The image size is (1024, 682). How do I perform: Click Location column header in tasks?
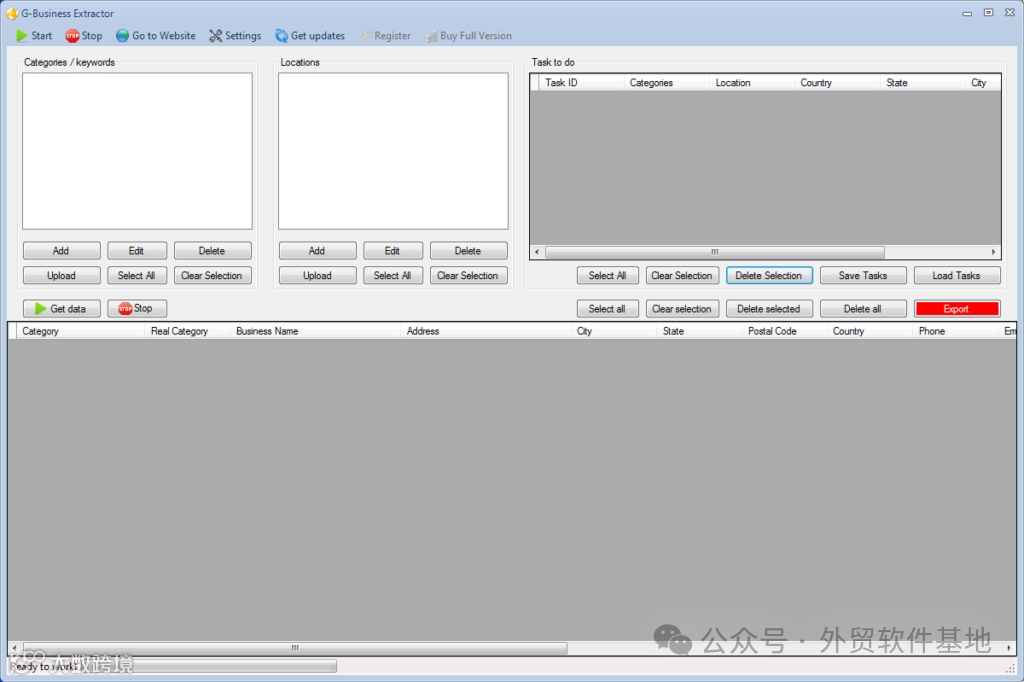(752, 83)
